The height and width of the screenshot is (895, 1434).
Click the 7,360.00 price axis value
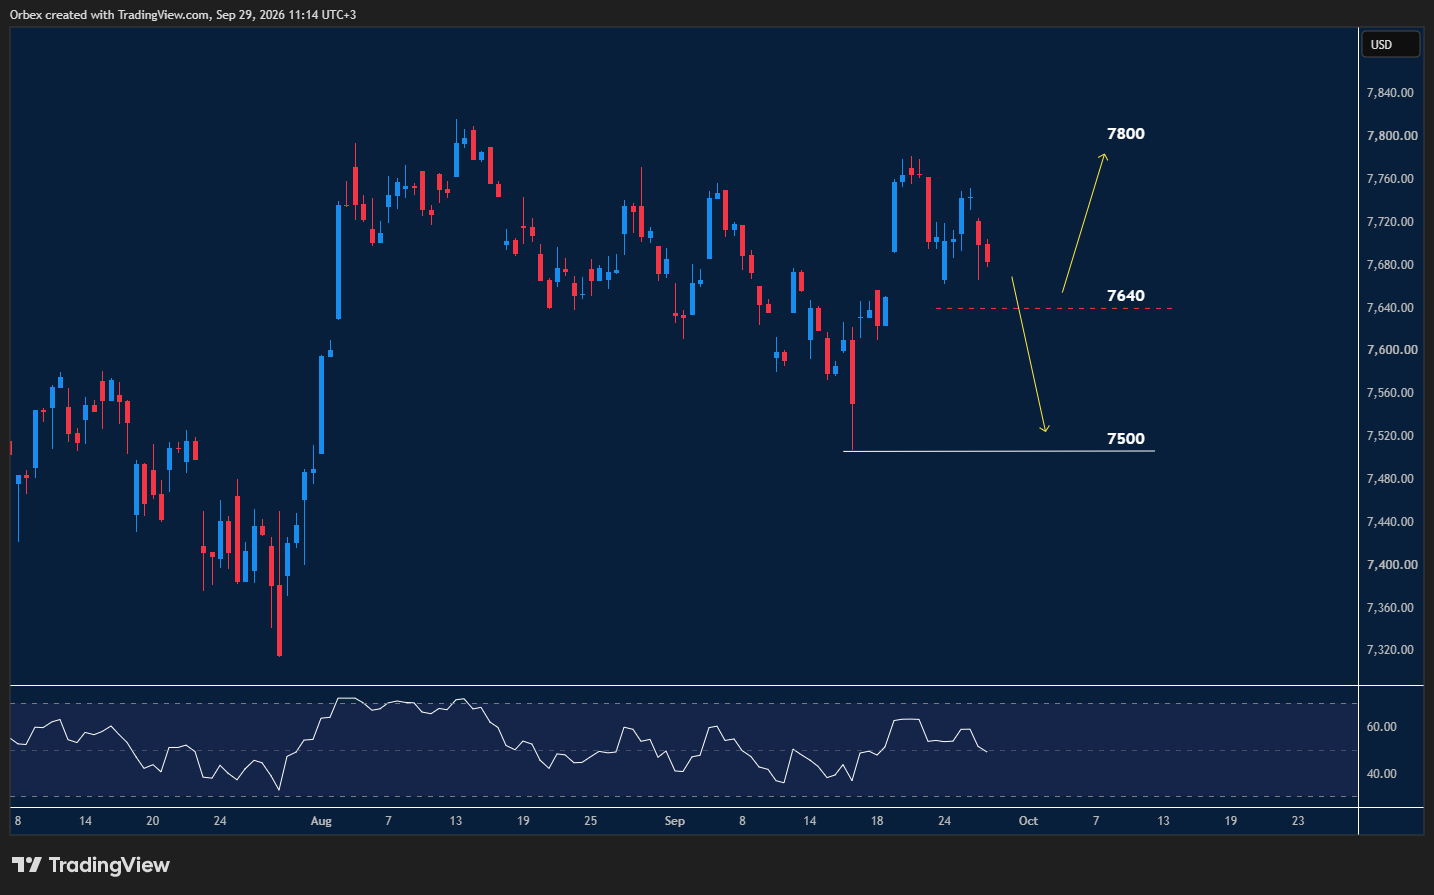[x=1390, y=608]
